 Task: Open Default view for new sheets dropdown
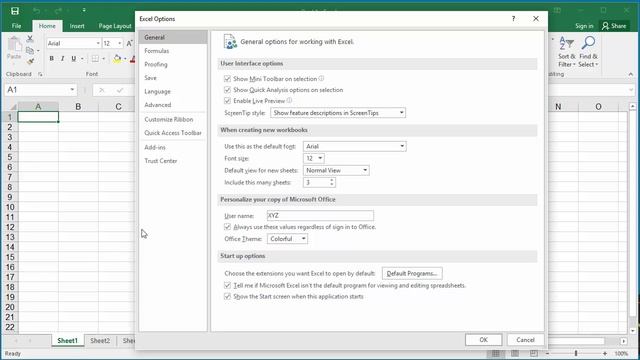click(x=336, y=170)
